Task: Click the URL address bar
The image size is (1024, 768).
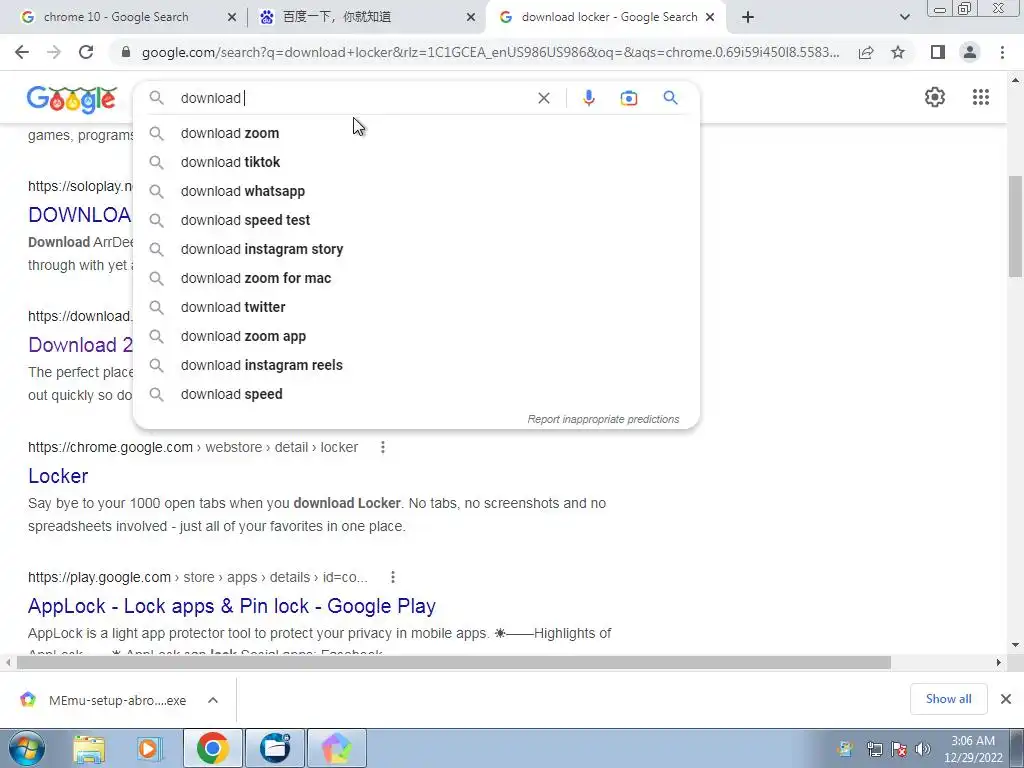Action: click(490, 52)
